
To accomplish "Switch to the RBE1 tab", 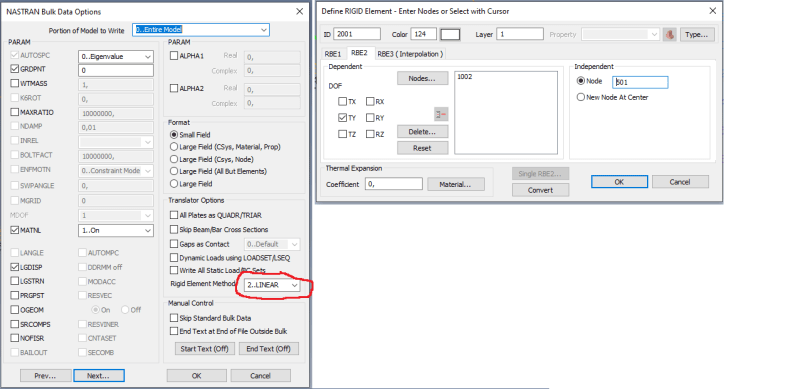I will point(333,54).
